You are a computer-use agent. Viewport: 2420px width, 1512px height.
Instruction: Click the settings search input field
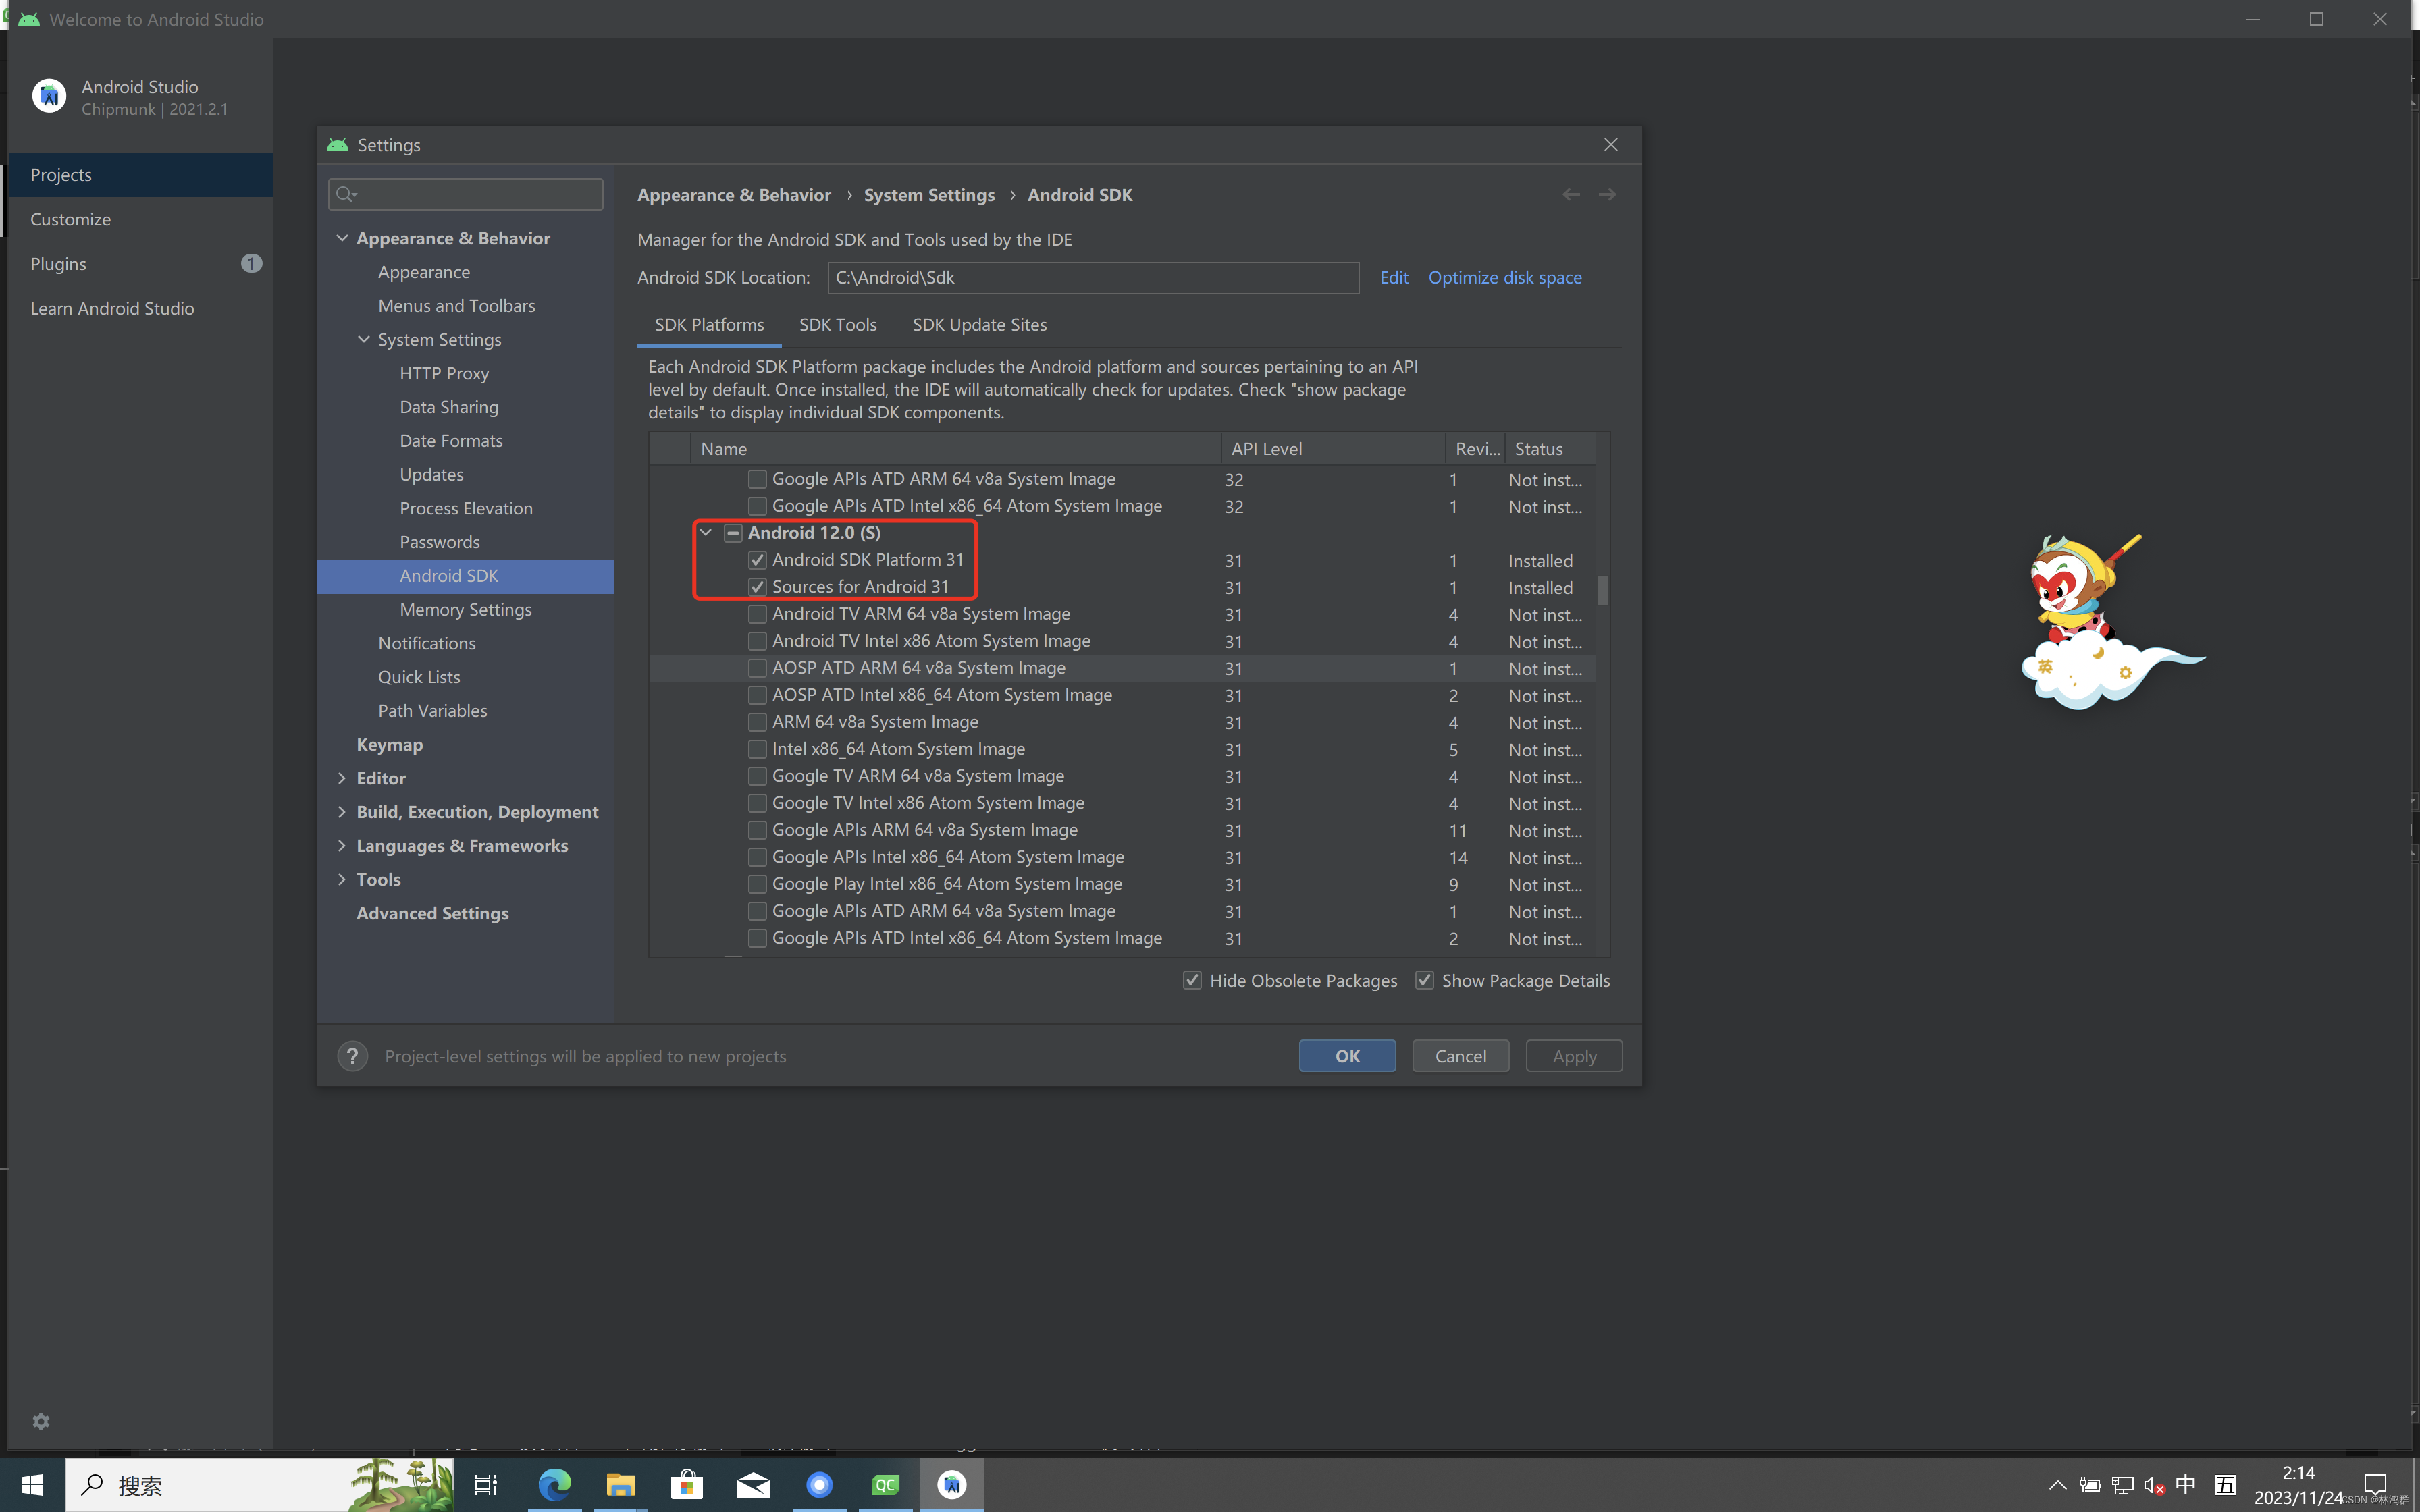(466, 194)
